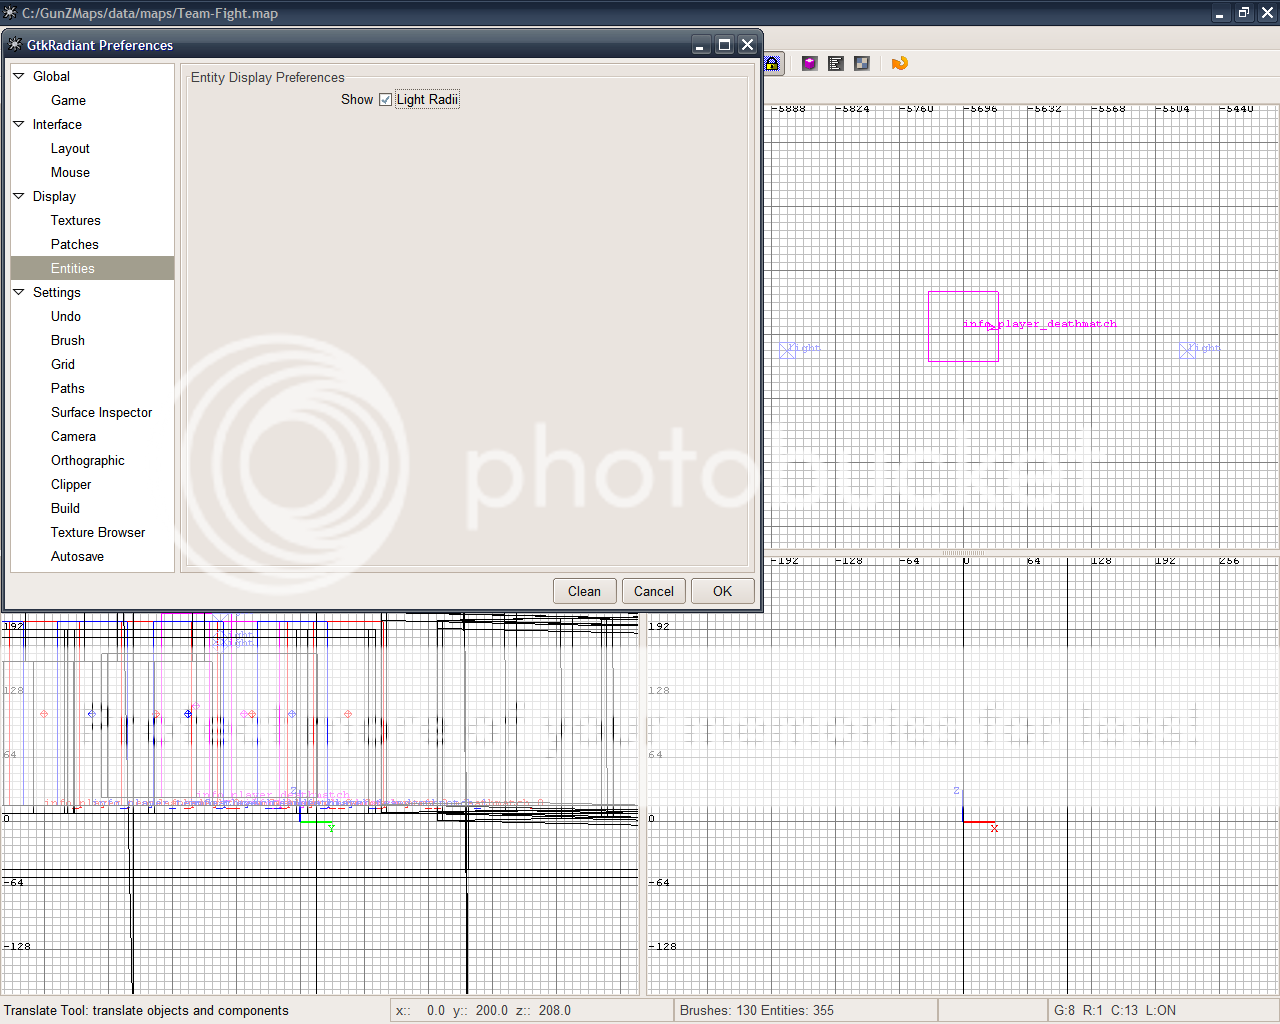Select Surface Inspector in preferences list
Screen dimensions: 1280x1024
tap(101, 412)
